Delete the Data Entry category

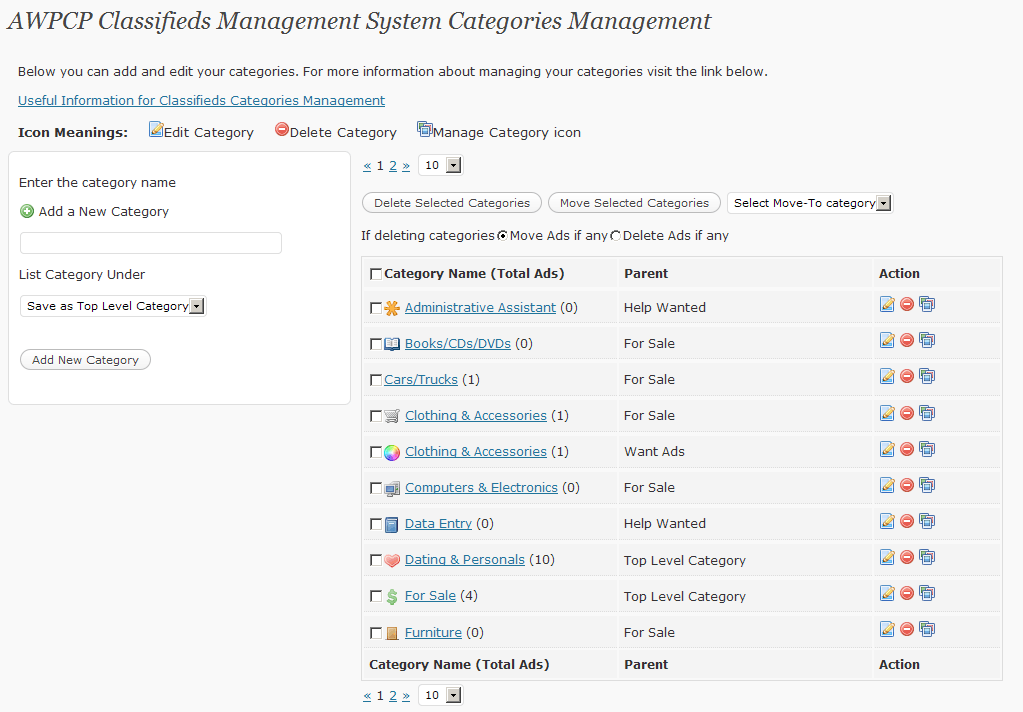pyautogui.click(x=907, y=521)
